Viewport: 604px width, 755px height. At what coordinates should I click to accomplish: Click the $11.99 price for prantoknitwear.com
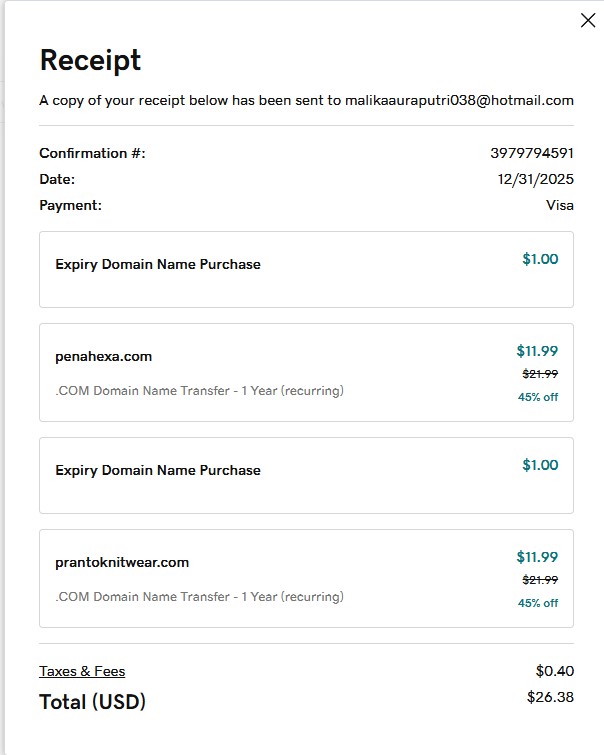click(x=537, y=557)
